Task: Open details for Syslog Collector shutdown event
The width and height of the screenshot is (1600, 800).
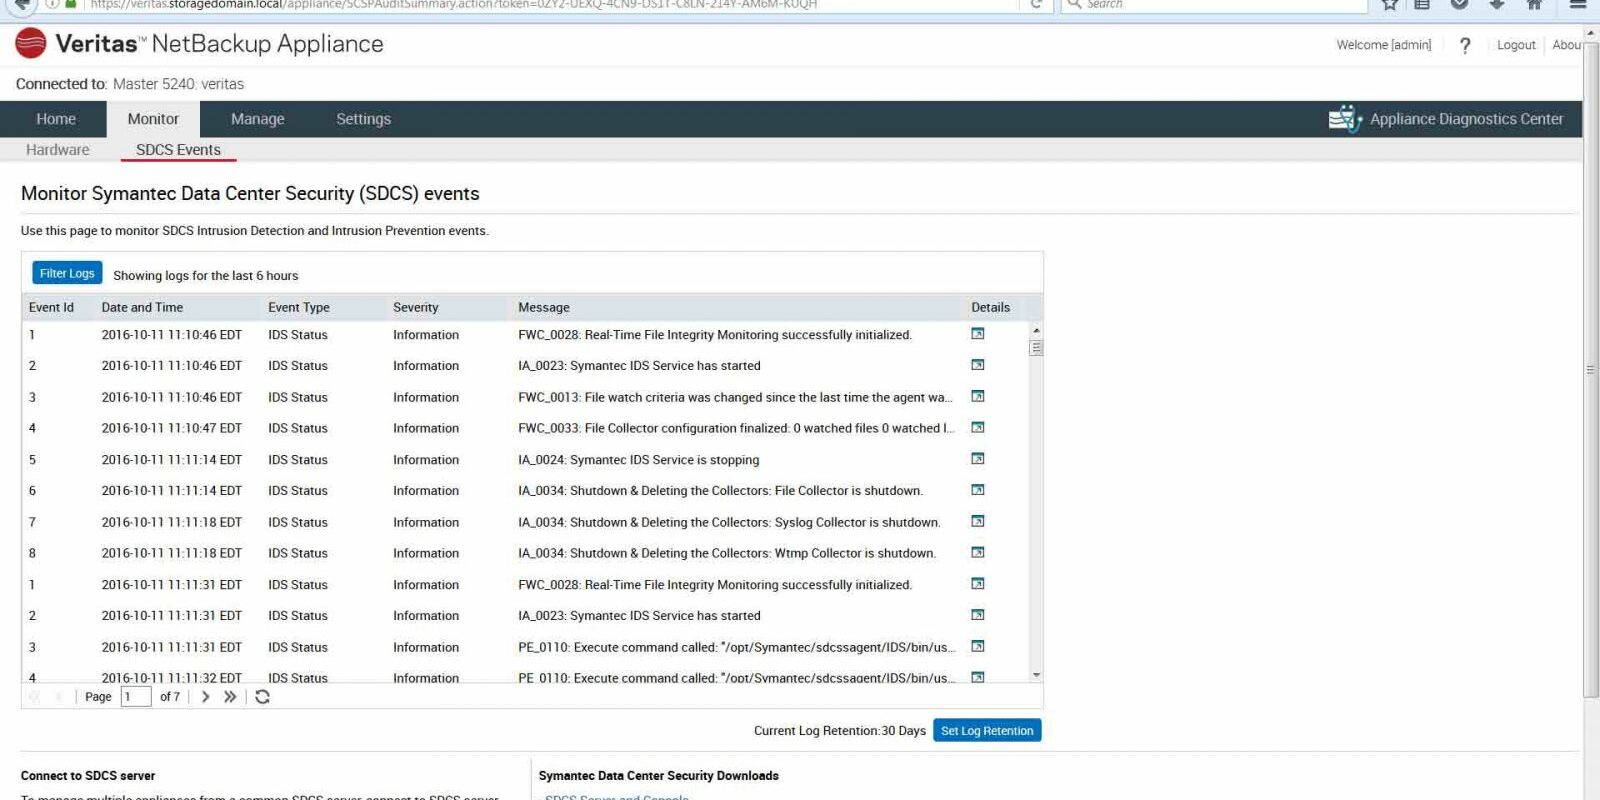Action: [x=978, y=521]
